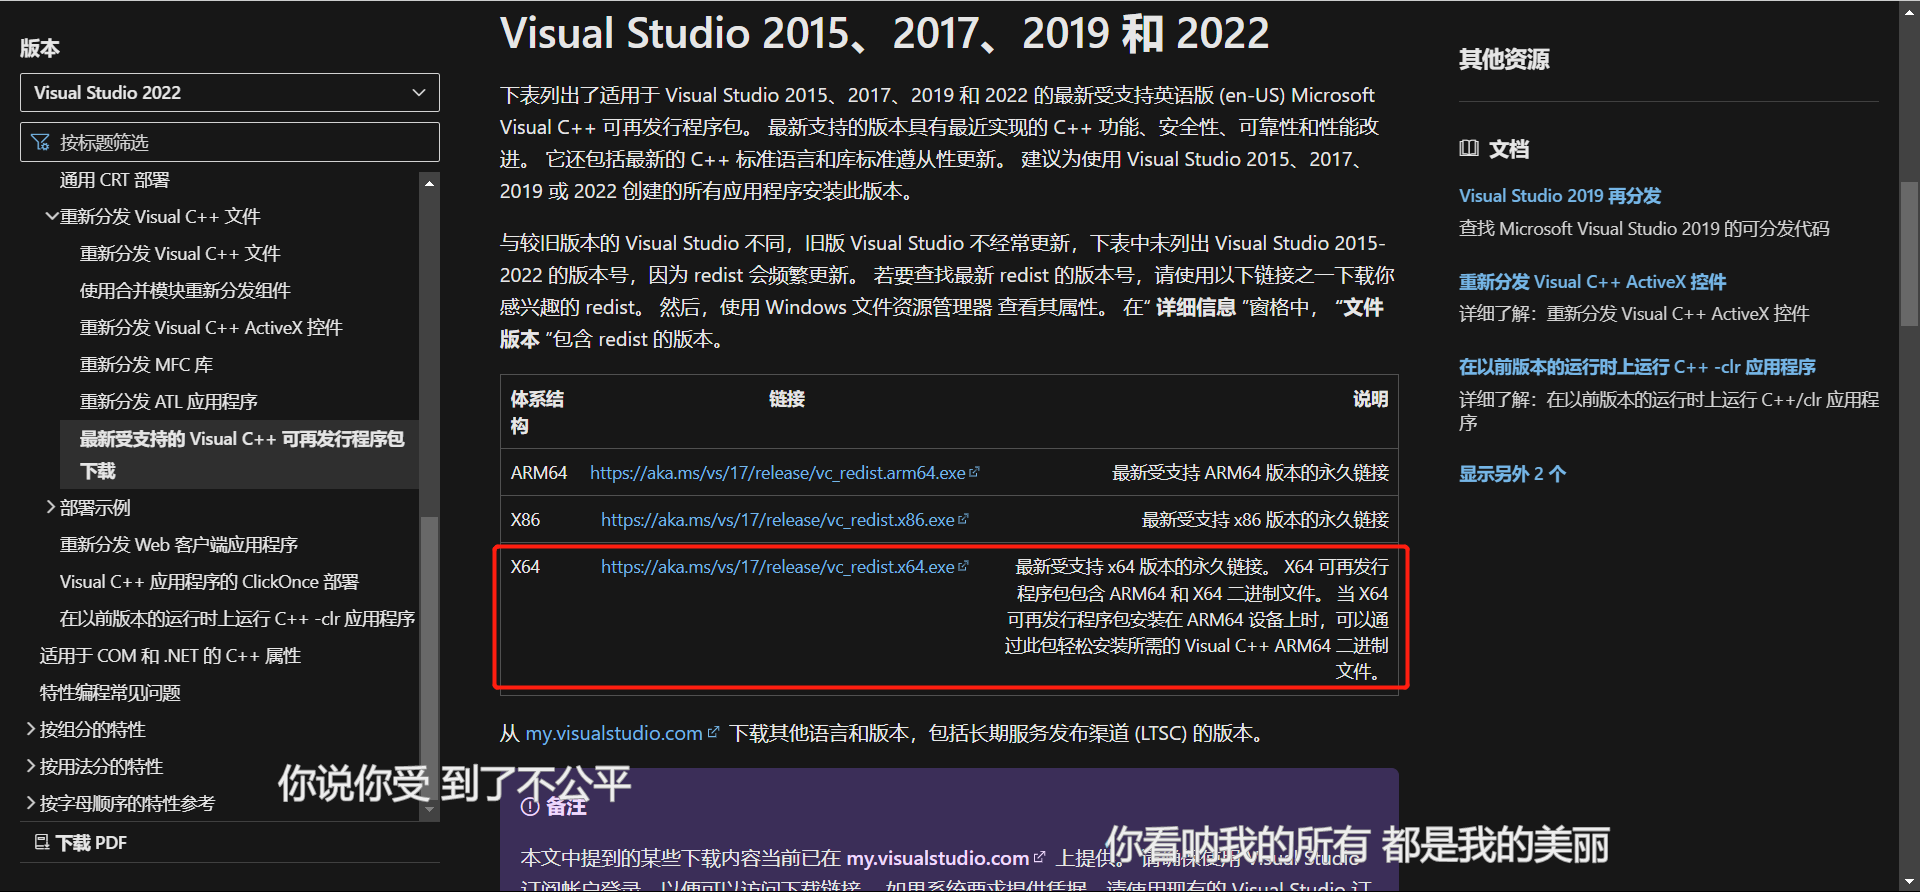The image size is (1920, 892).
Task: Open Visual Studio 2019 再分发 resource link
Action: point(1560,196)
